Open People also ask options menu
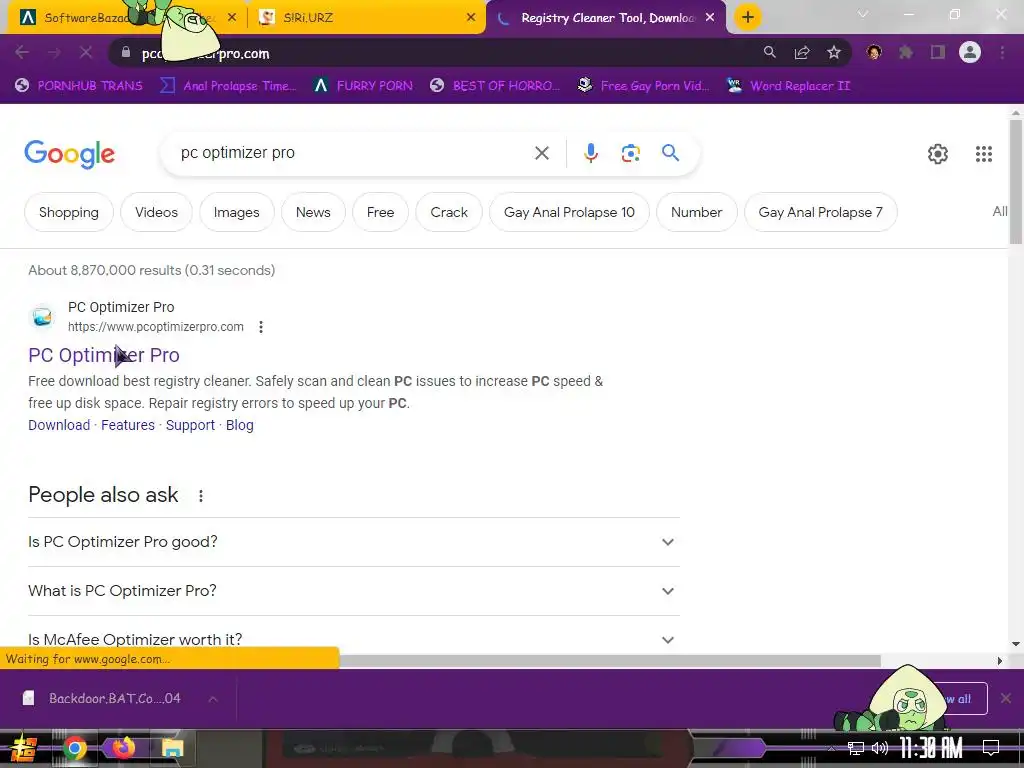 [200, 496]
